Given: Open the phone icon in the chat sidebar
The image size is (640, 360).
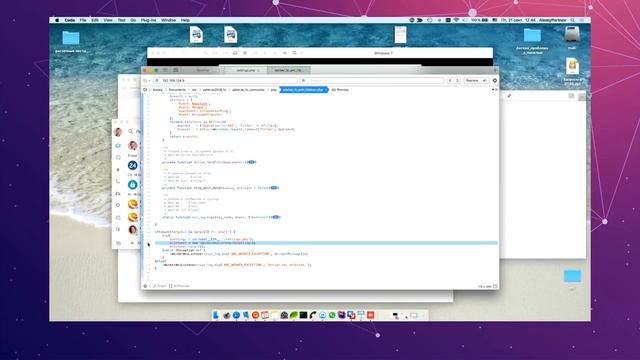Looking at the screenshot, I should [x=118, y=181].
